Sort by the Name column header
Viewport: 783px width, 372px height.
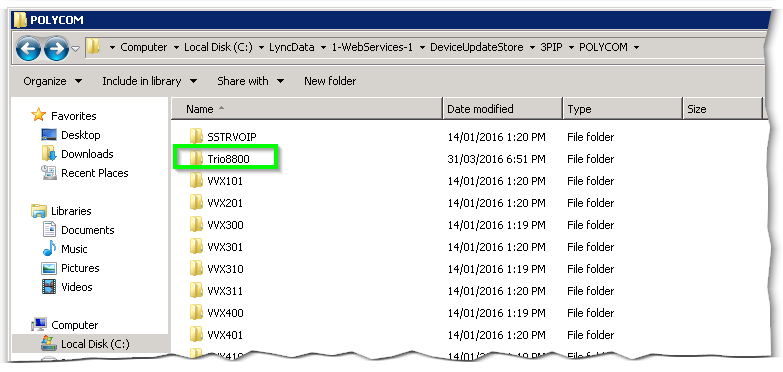307,109
